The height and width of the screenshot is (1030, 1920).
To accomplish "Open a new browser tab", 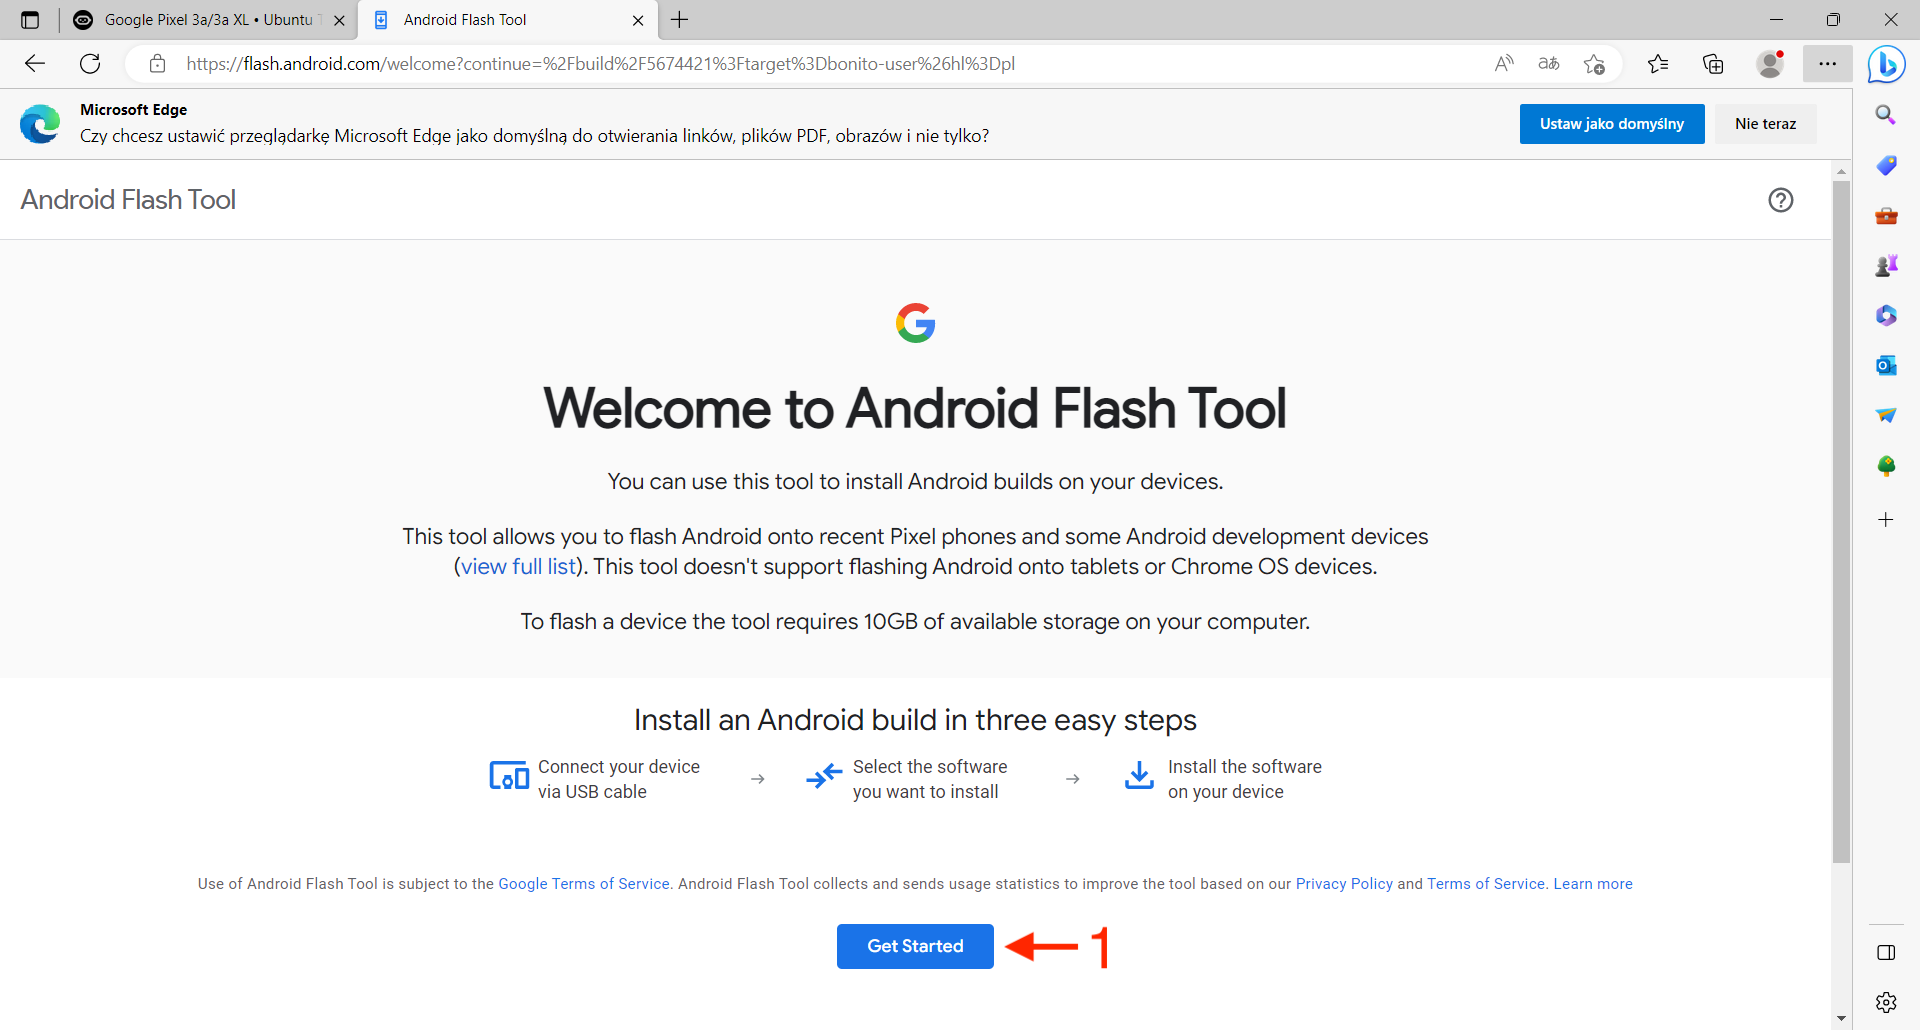I will (680, 20).
